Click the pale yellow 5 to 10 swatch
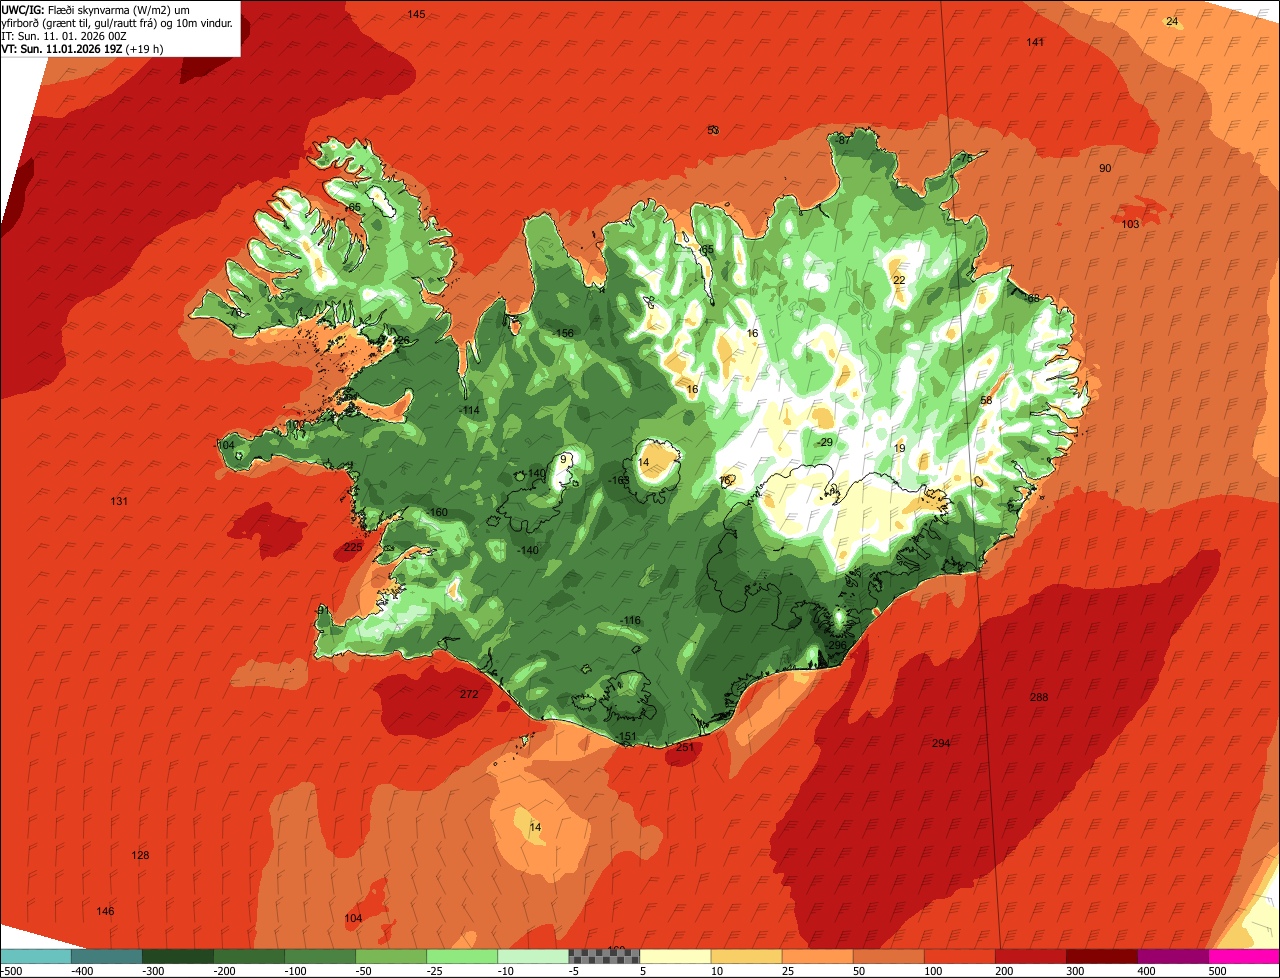This screenshot has width=1280, height=978. [x=675, y=956]
